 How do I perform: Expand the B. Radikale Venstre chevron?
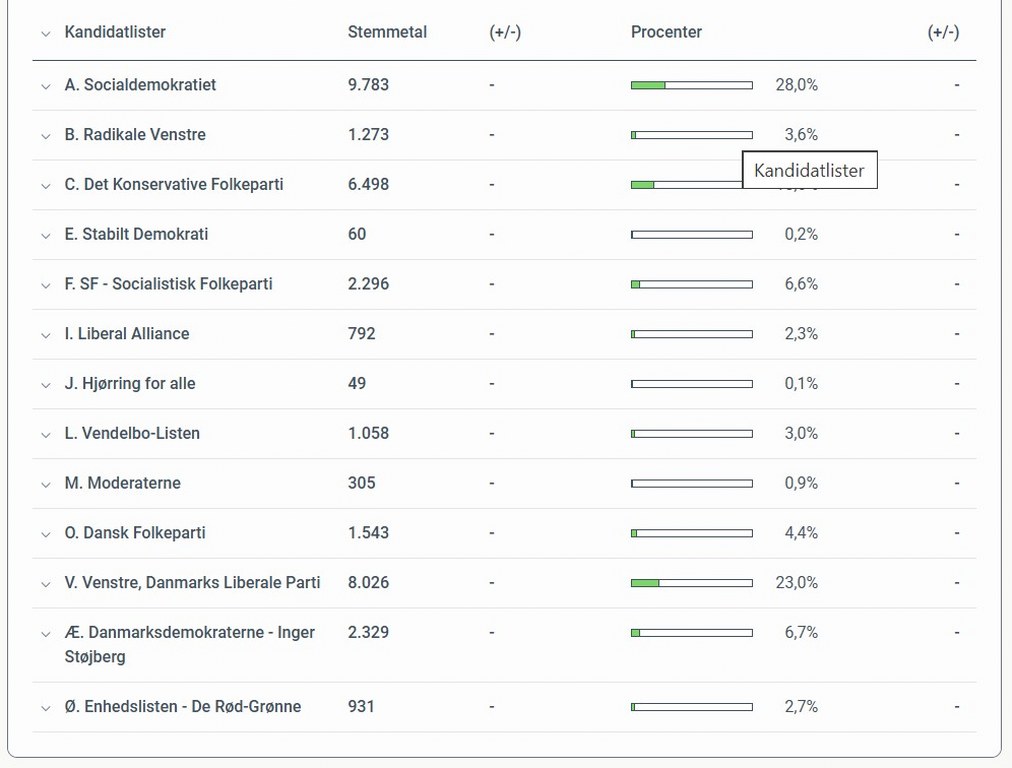tap(45, 136)
